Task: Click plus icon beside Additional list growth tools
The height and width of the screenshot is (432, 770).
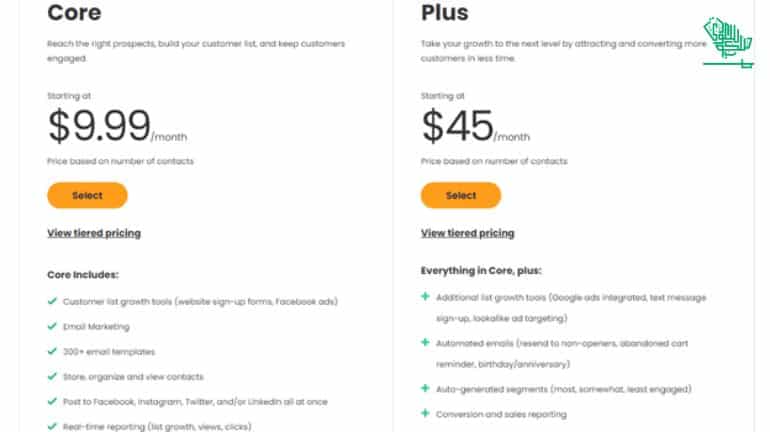Action: coord(425,297)
